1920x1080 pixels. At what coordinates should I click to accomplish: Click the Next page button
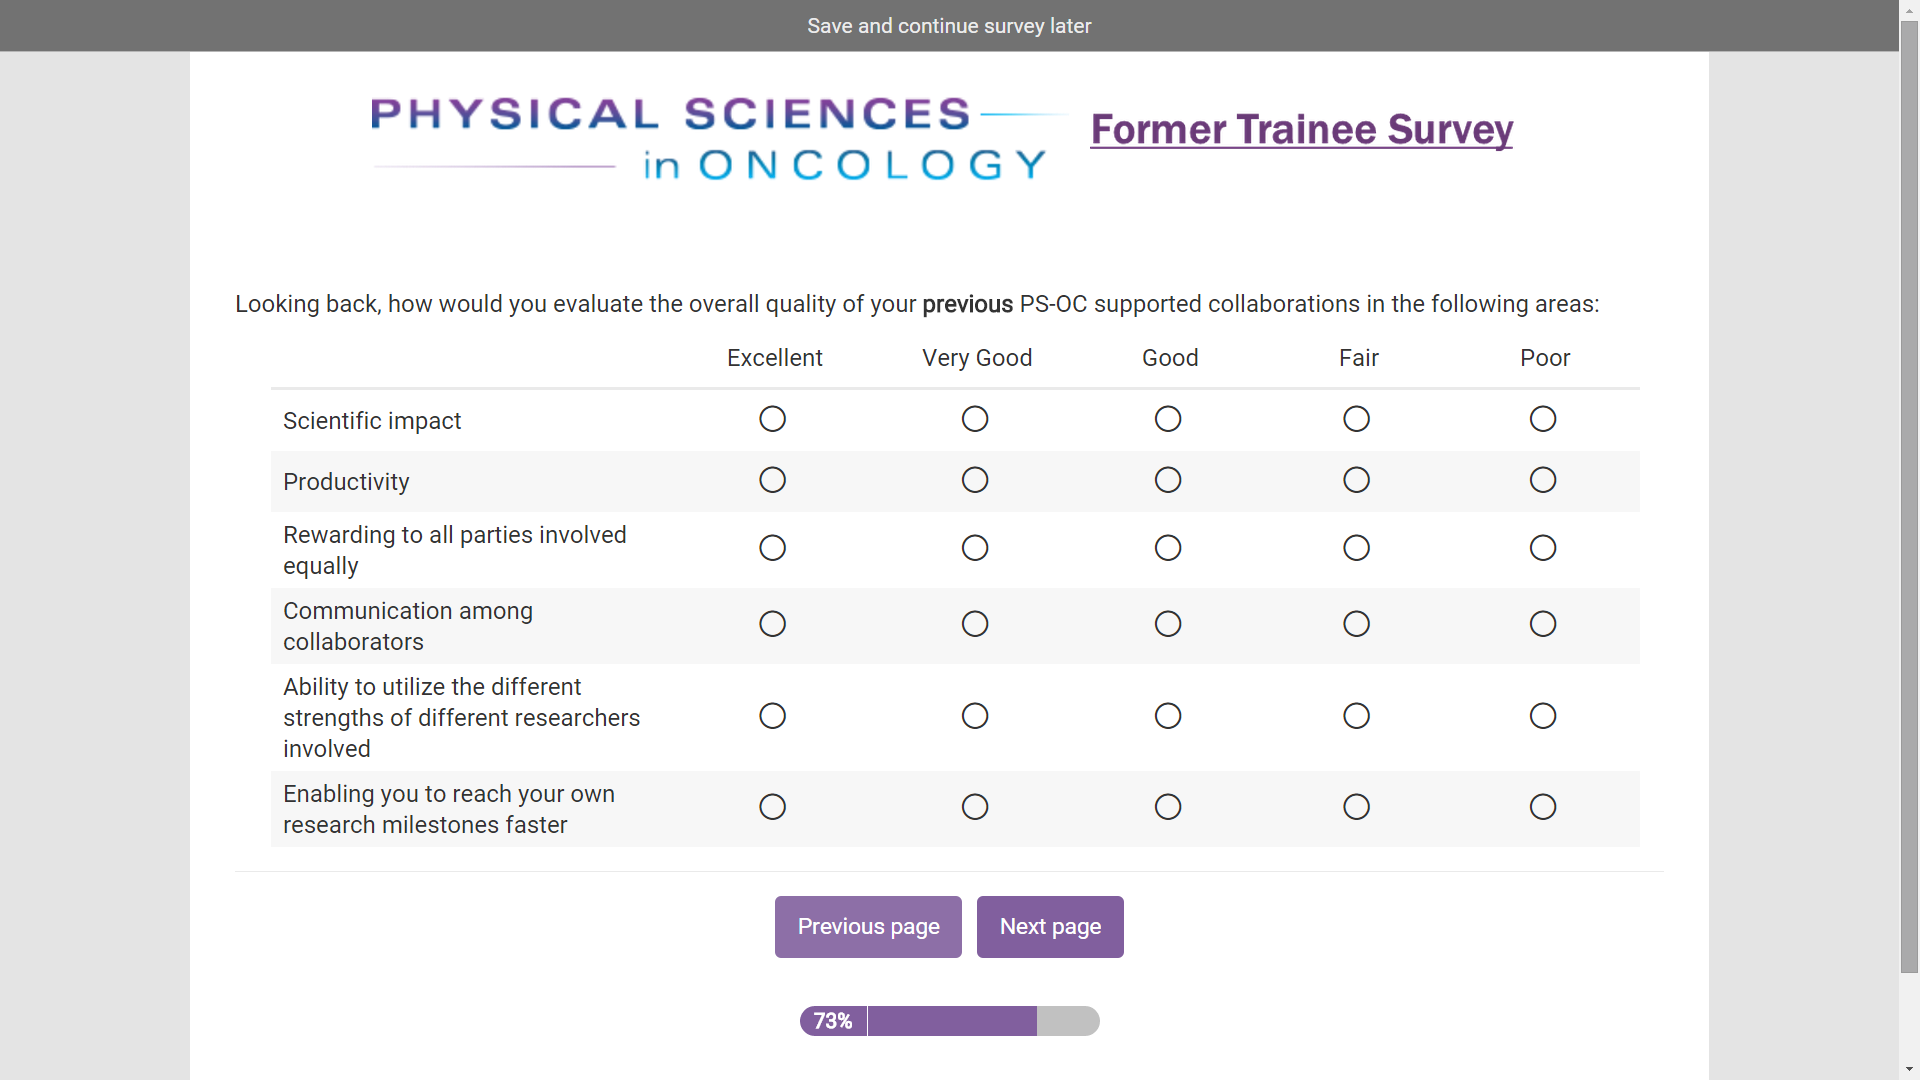click(1050, 927)
